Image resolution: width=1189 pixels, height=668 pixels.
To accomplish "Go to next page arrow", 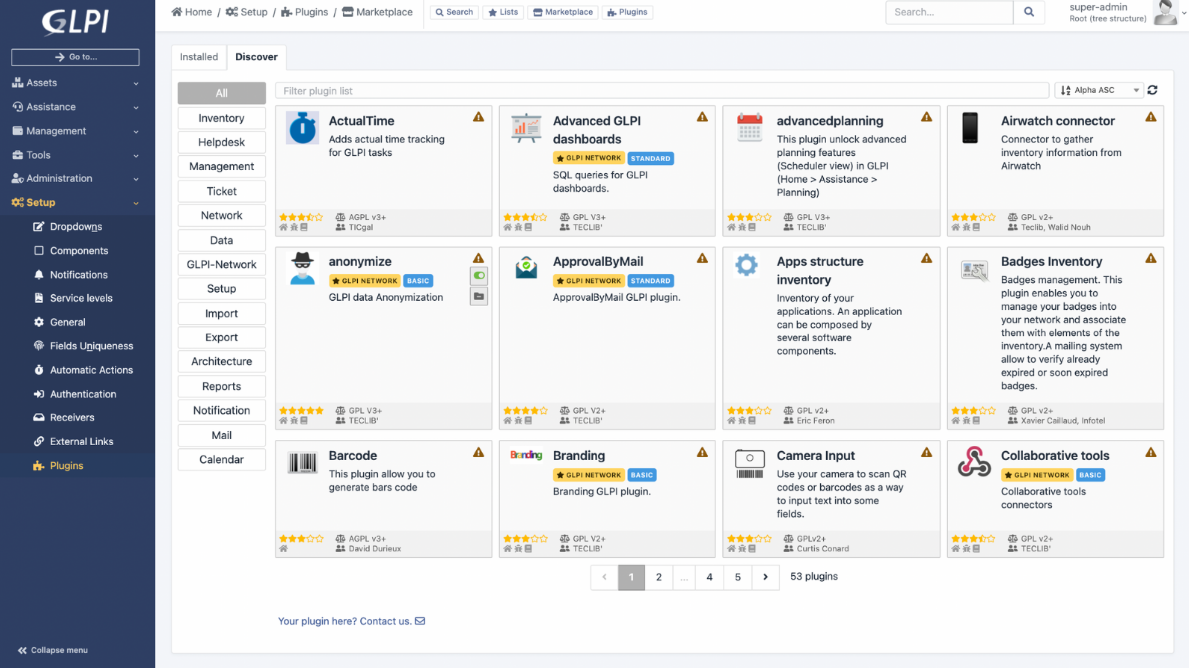I will 765,577.
